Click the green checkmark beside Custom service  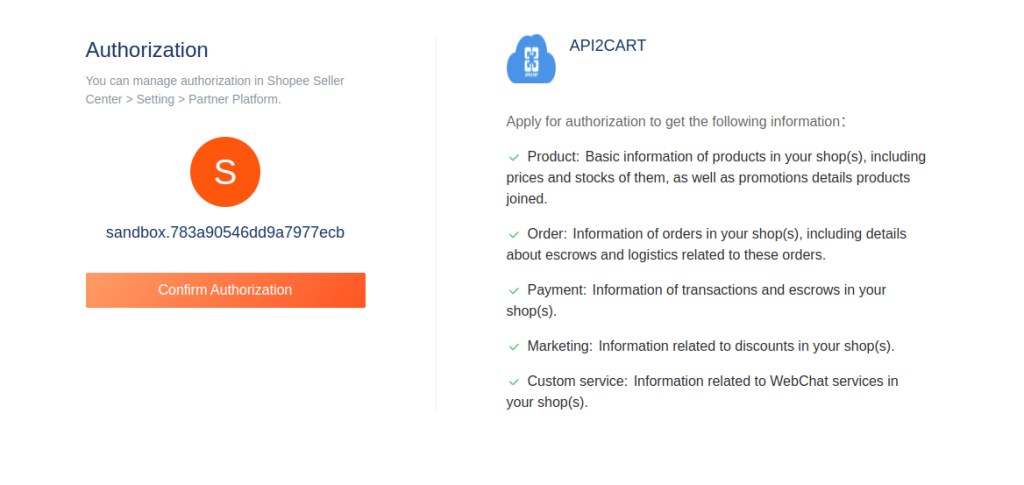pyautogui.click(x=514, y=381)
